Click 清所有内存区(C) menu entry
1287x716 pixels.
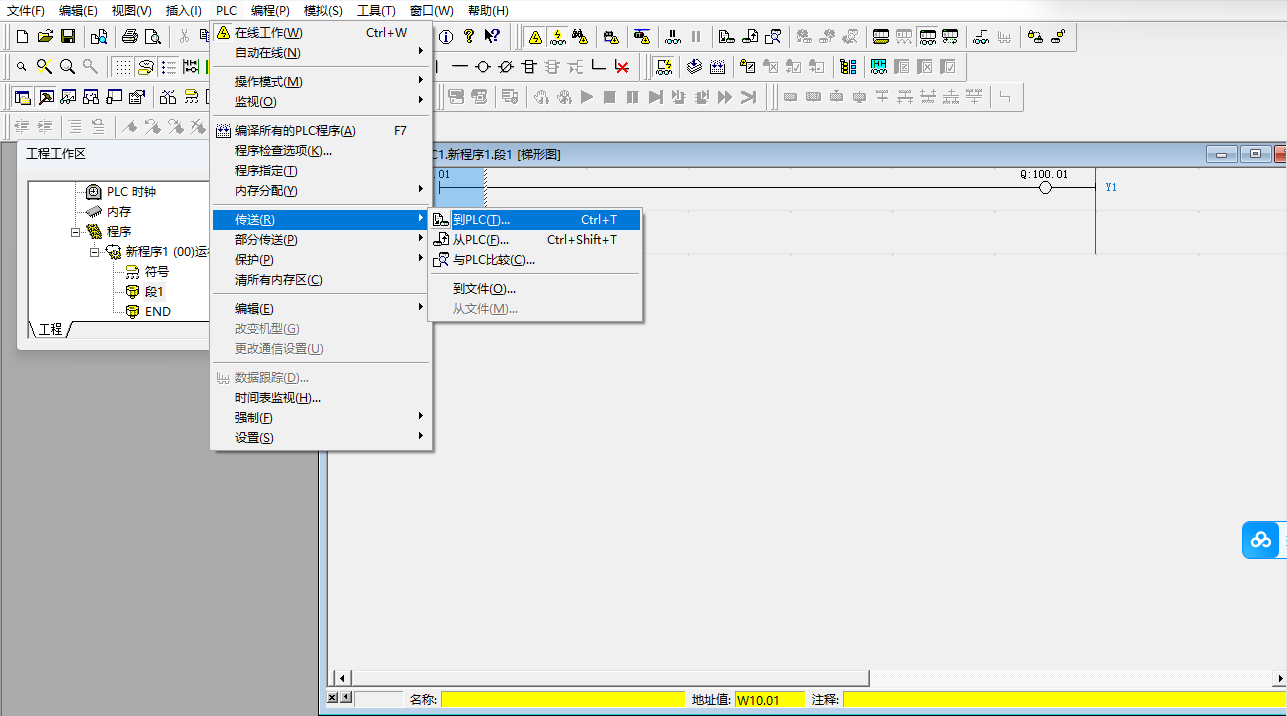tap(322, 280)
